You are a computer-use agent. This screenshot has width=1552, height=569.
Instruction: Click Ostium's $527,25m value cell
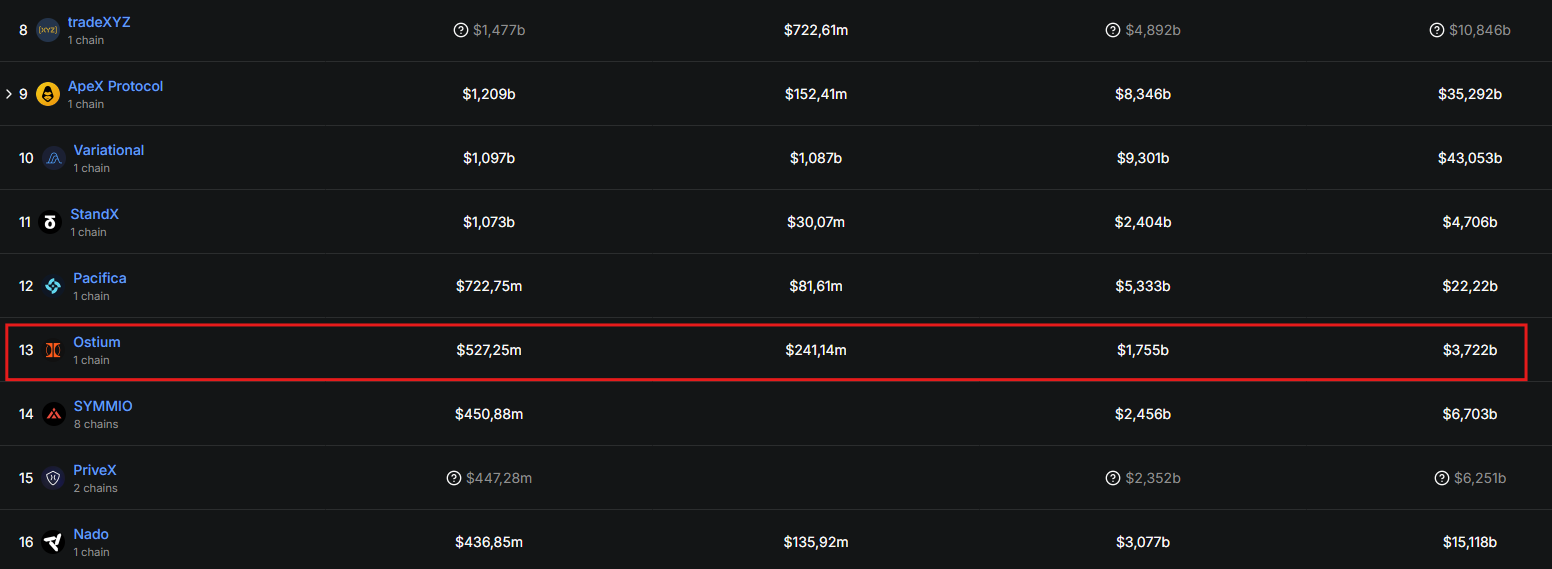(x=489, y=350)
